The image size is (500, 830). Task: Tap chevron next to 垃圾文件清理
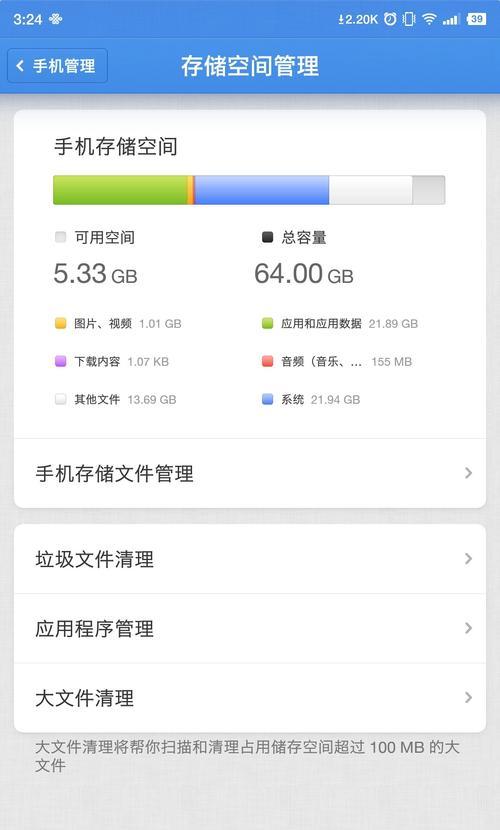[x=468, y=558]
